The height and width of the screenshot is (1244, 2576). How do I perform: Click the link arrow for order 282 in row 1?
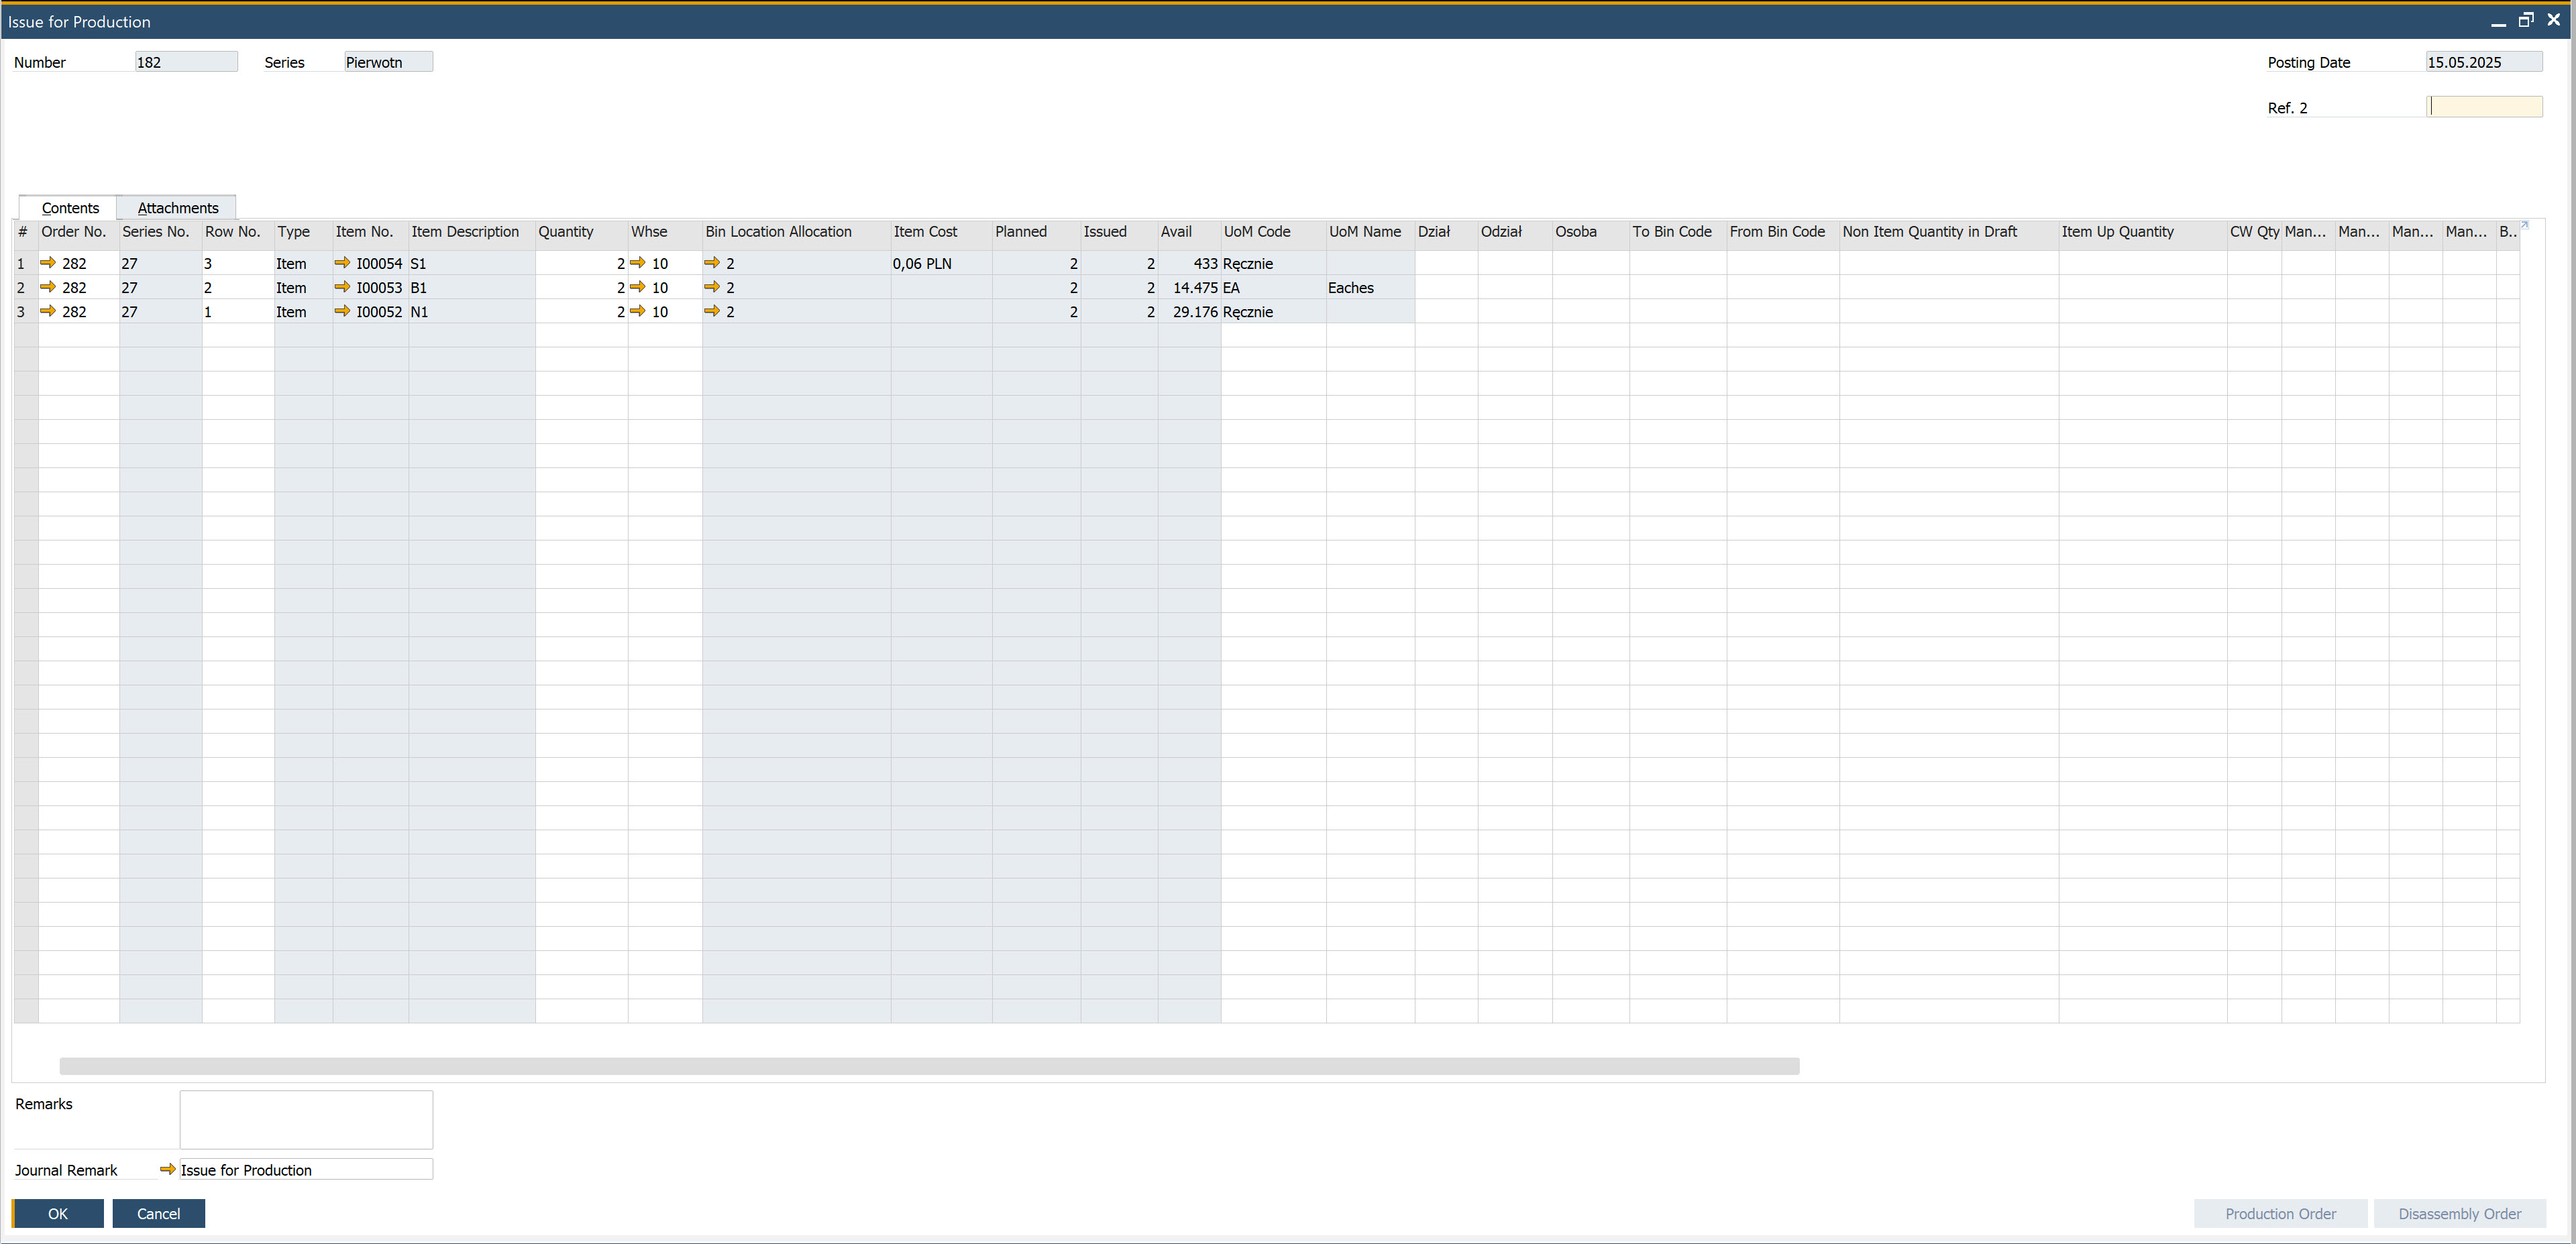coord(48,263)
